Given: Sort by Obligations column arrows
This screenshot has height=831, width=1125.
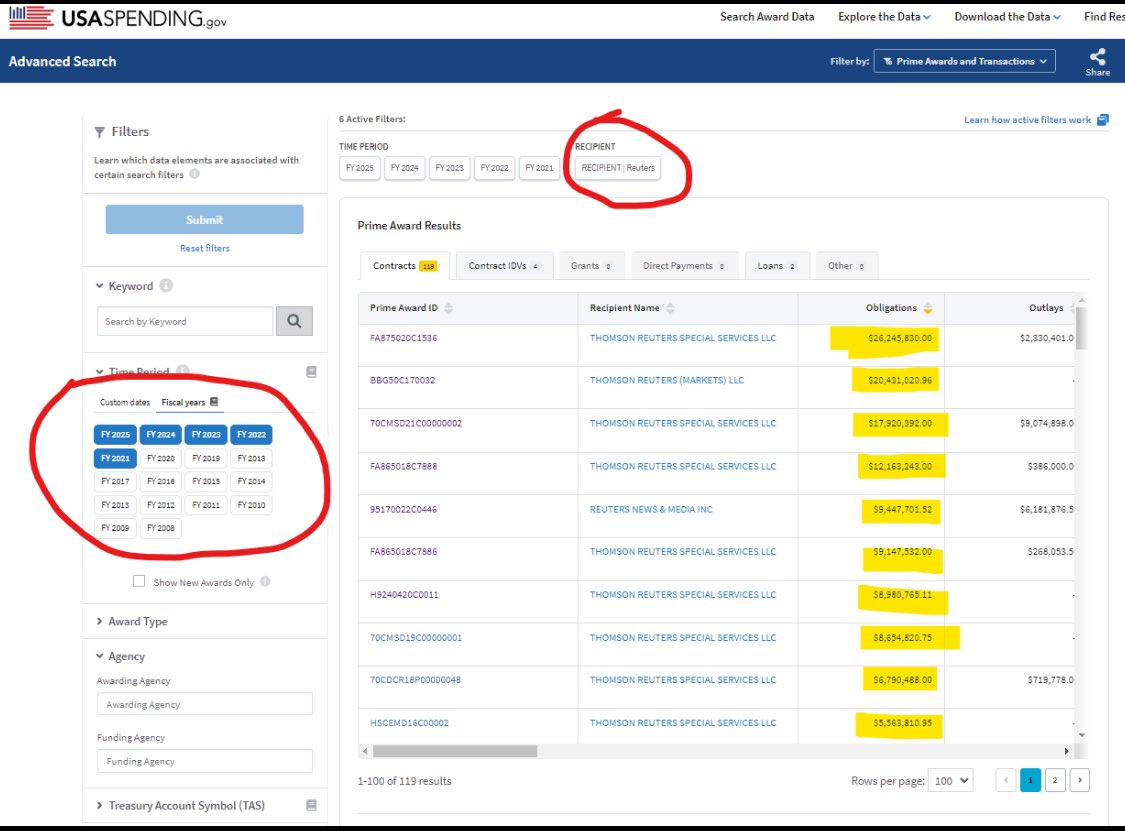Looking at the screenshot, I should pos(928,308).
